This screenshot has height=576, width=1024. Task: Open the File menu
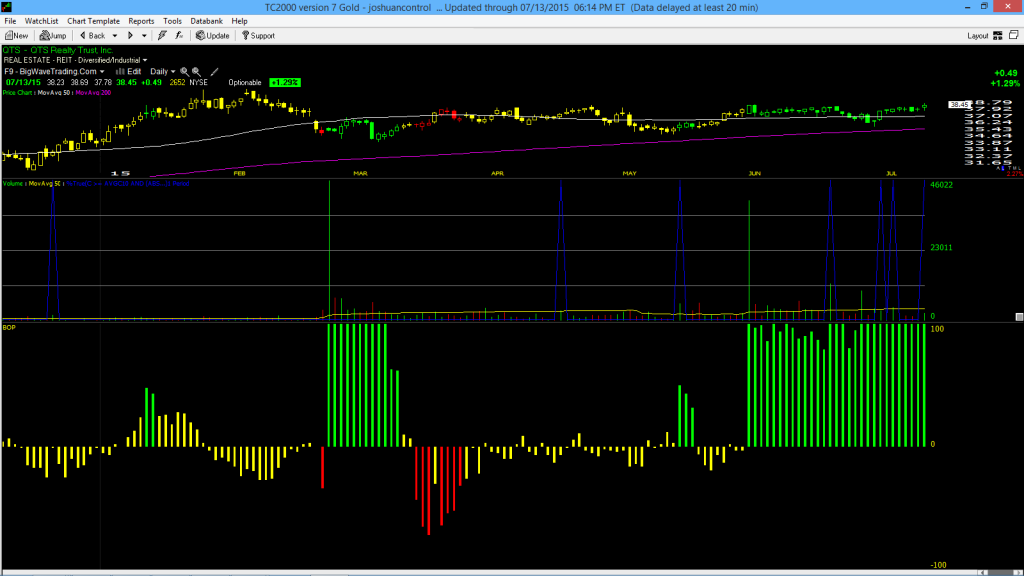tap(10, 21)
